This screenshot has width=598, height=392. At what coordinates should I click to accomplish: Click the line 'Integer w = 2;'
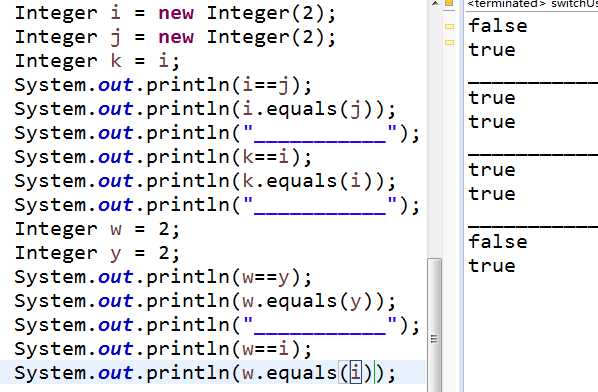(97, 229)
